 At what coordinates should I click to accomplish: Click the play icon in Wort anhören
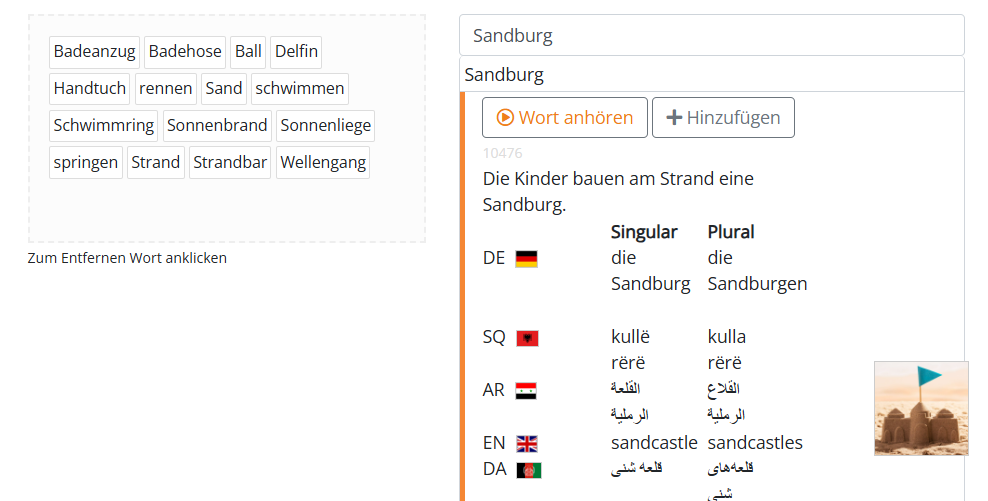pyautogui.click(x=505, y=118)
